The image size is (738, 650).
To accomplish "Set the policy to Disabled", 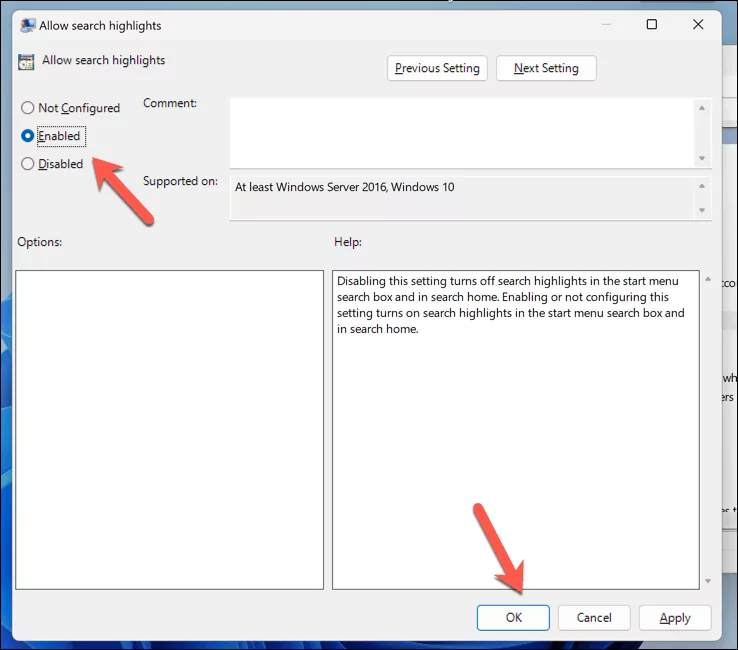I will click(28, 164).
